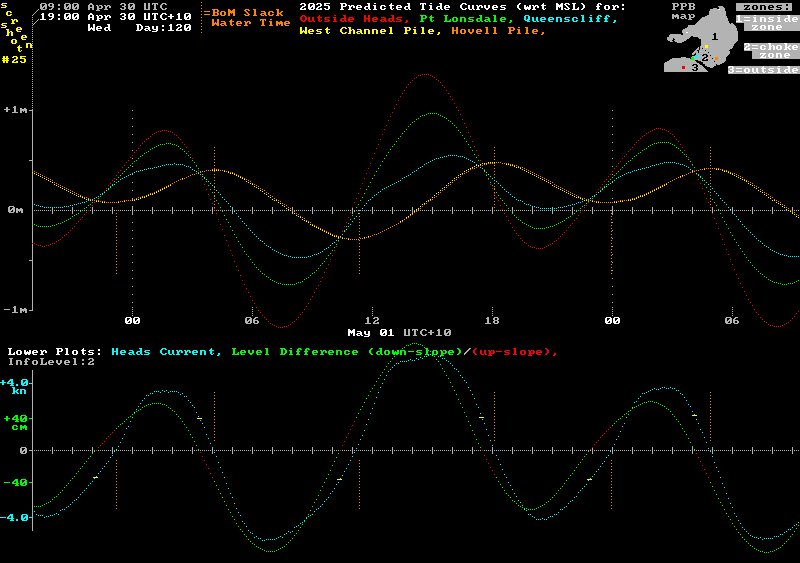Click the 'Lower Plots:' label

click(x=55, y=352)
